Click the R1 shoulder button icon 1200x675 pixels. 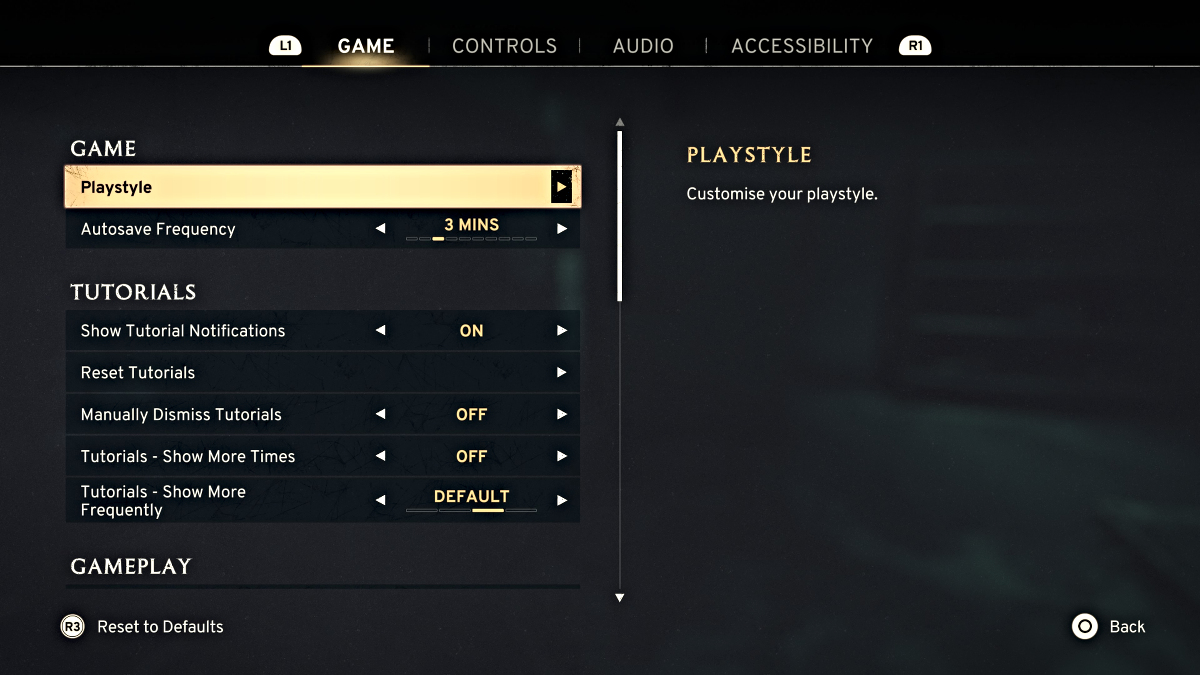[915, 45]
